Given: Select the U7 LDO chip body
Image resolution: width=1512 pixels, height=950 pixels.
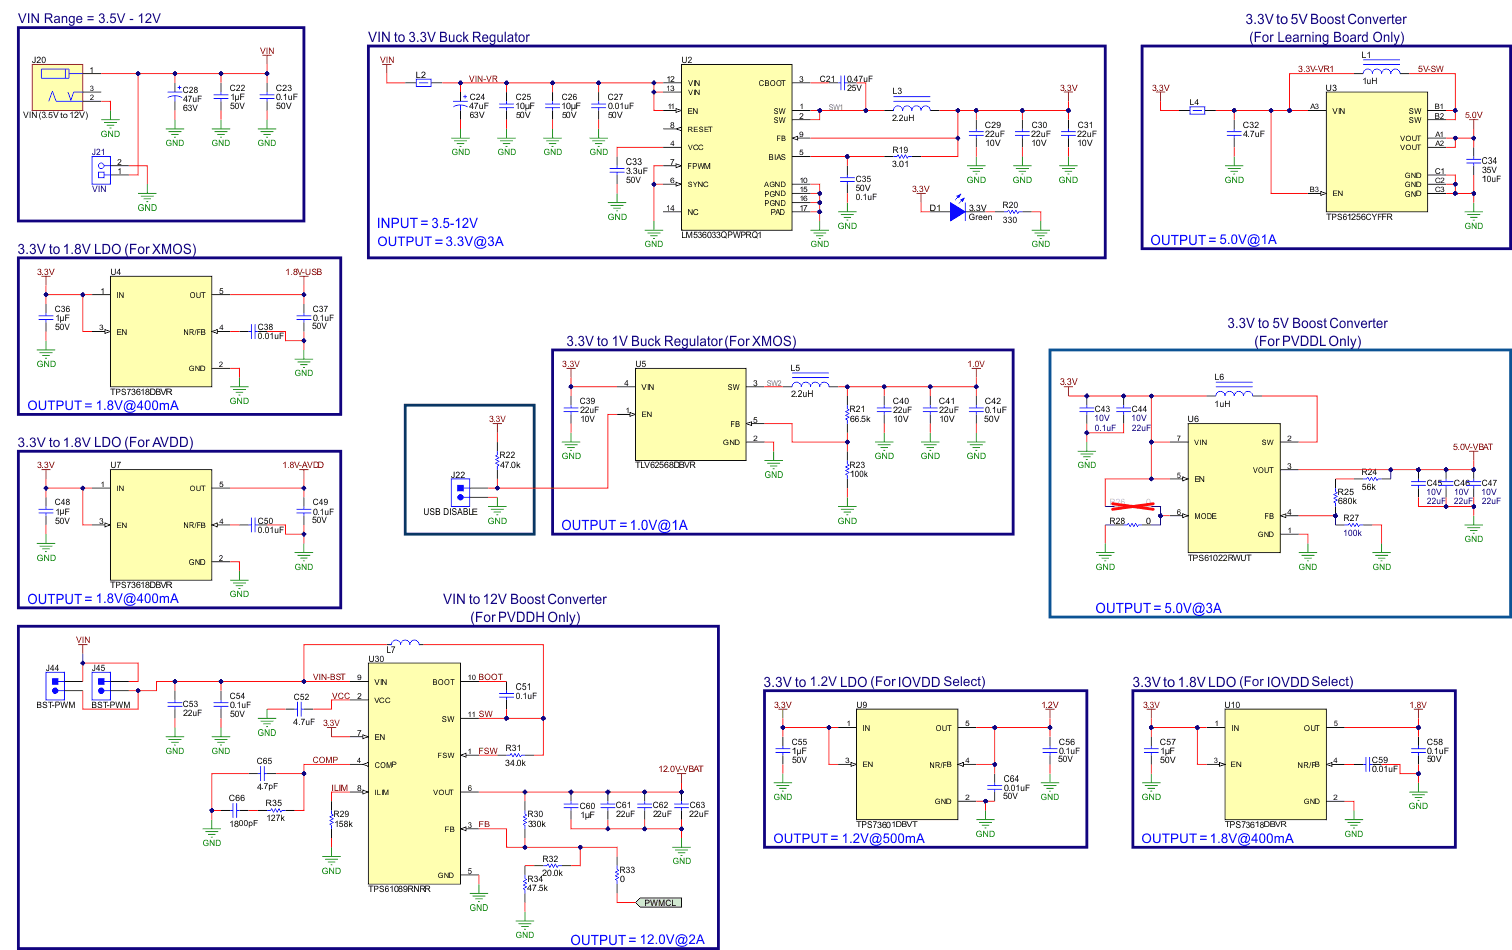Looking at the screenshot, I should [x=161, y=525].
